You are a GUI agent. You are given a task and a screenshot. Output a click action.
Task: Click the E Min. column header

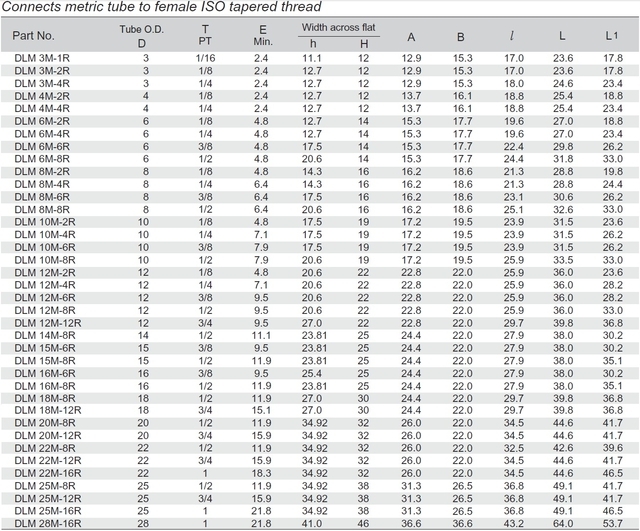[x=263, y=36]
